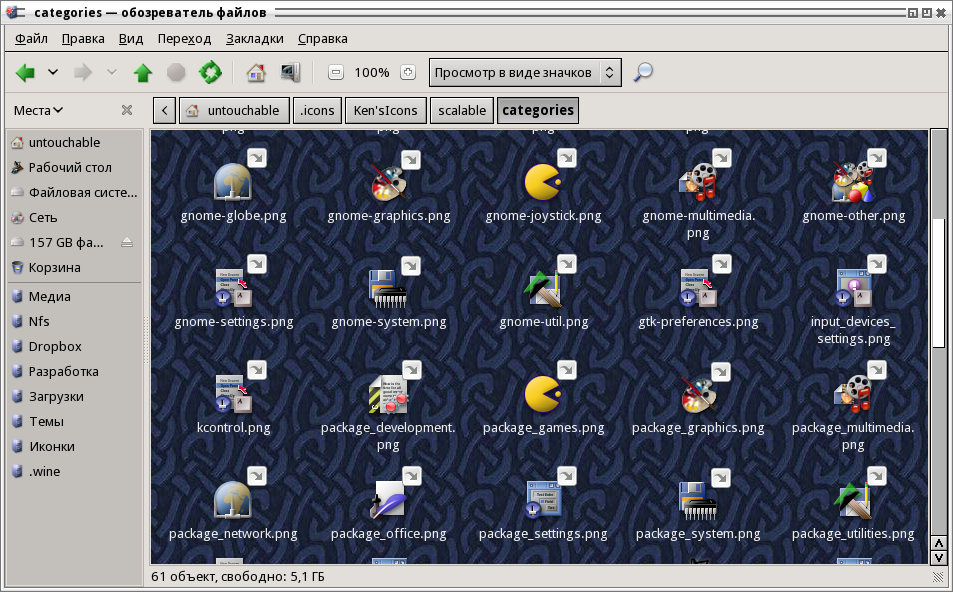Select the gnome-settings.png file icon
This screenshot has height=592, width=953.
(x=233, y=287)
